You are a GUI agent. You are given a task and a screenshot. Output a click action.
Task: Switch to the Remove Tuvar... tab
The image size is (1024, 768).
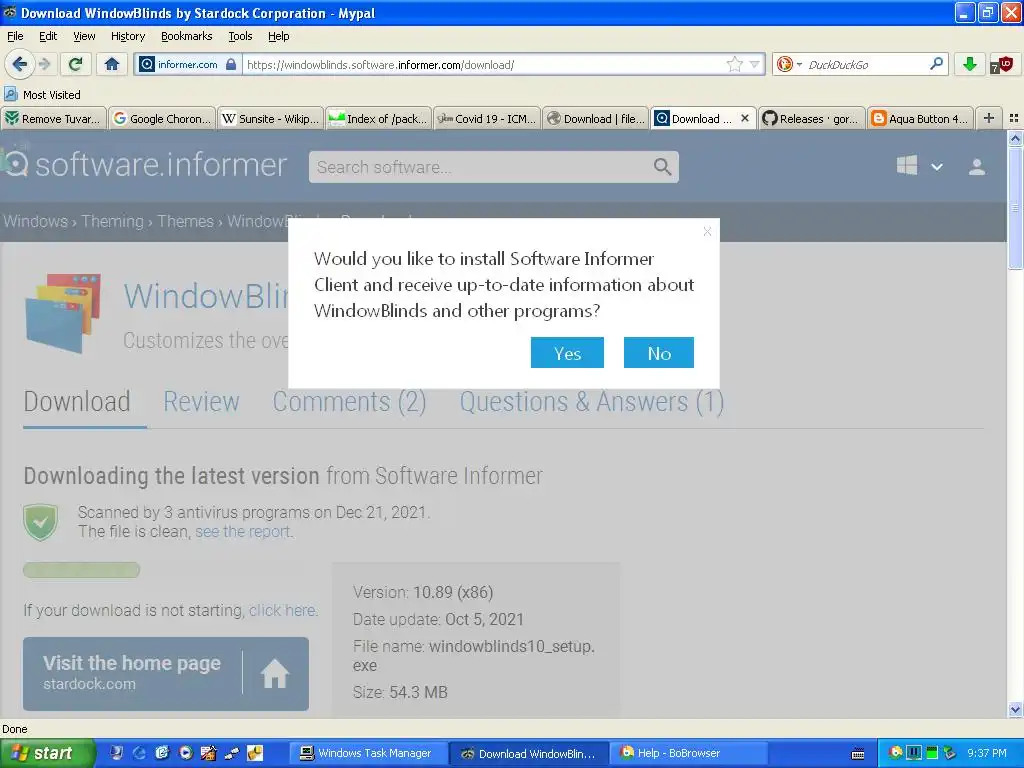(x=54, y=118)
